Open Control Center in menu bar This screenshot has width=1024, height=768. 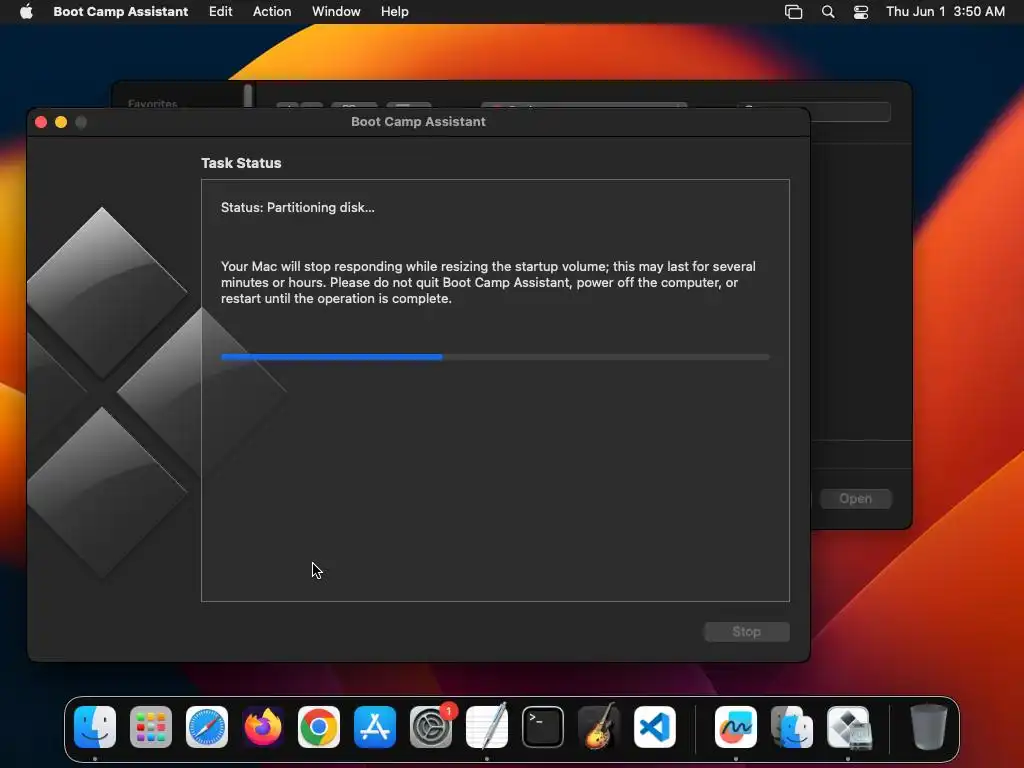pos(861,12)
